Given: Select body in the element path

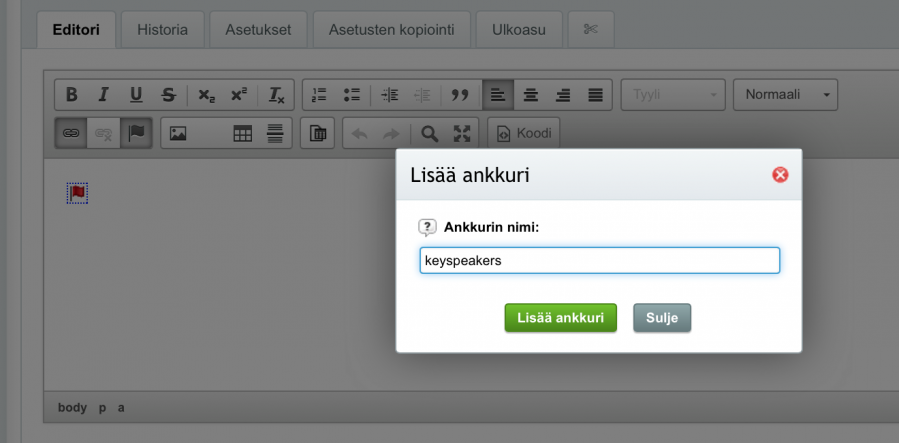Looking at the screenshot, I should click(x=72, y=408).
